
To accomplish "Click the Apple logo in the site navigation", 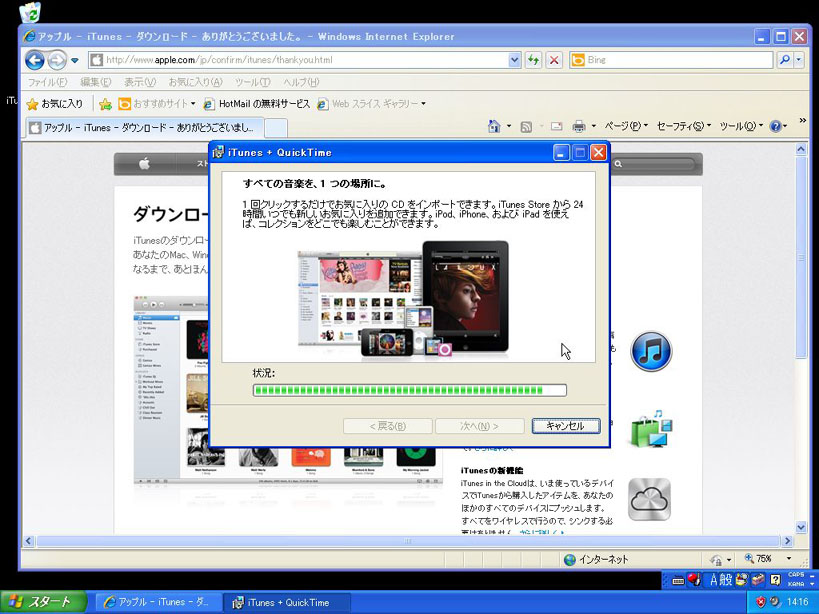I will click(x=145, y=164).
